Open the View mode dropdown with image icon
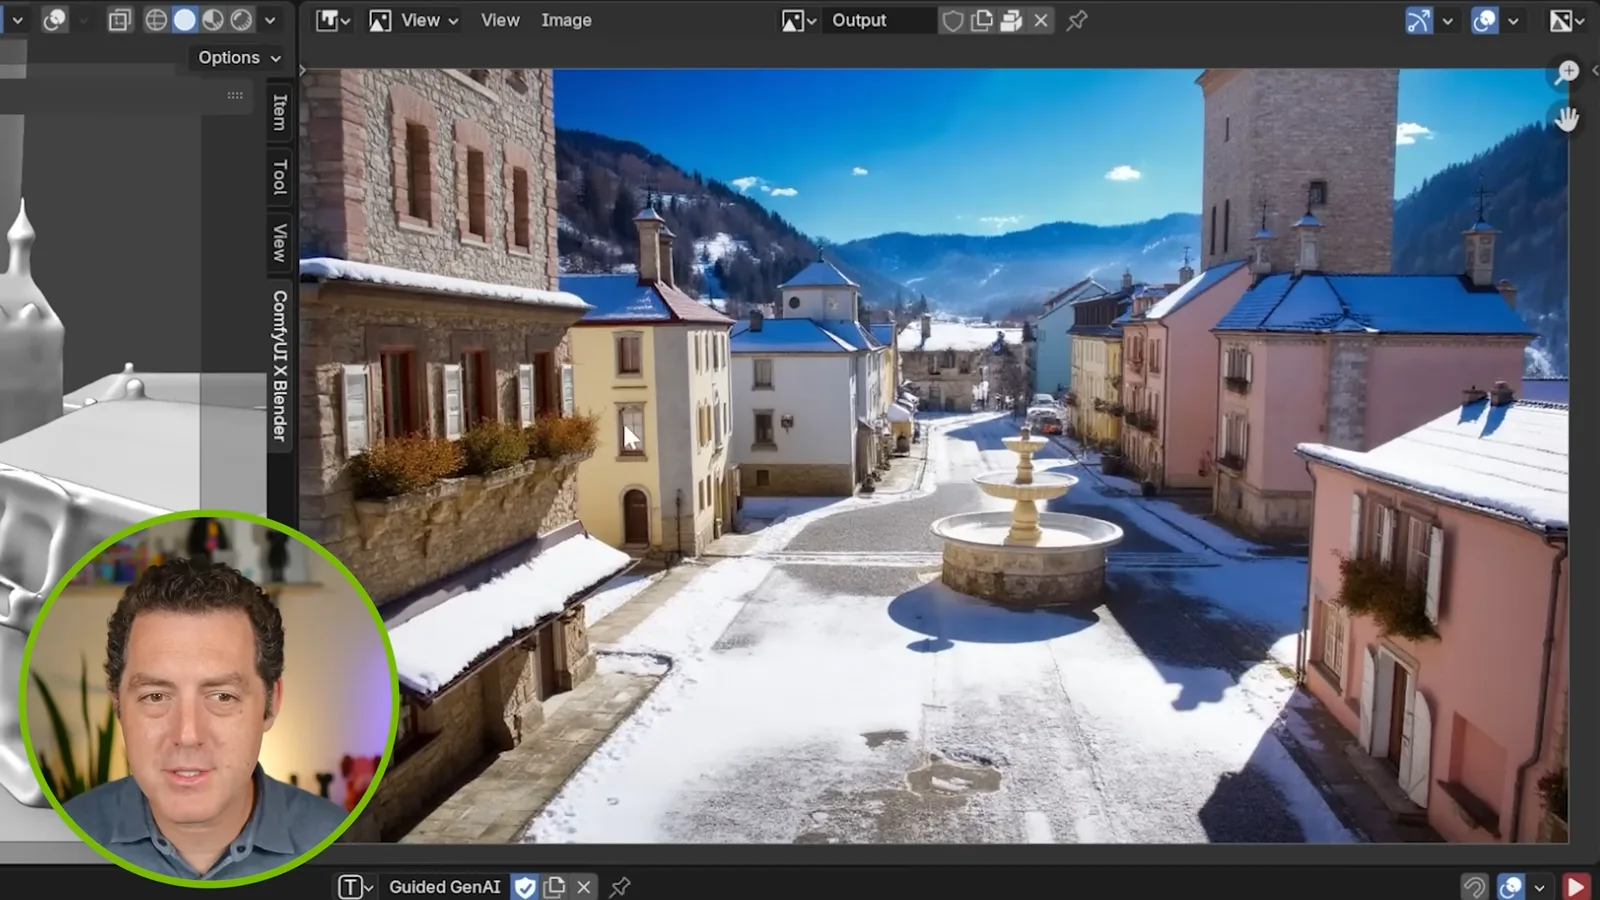1600x900 pixels. click(x=414, y=20)
